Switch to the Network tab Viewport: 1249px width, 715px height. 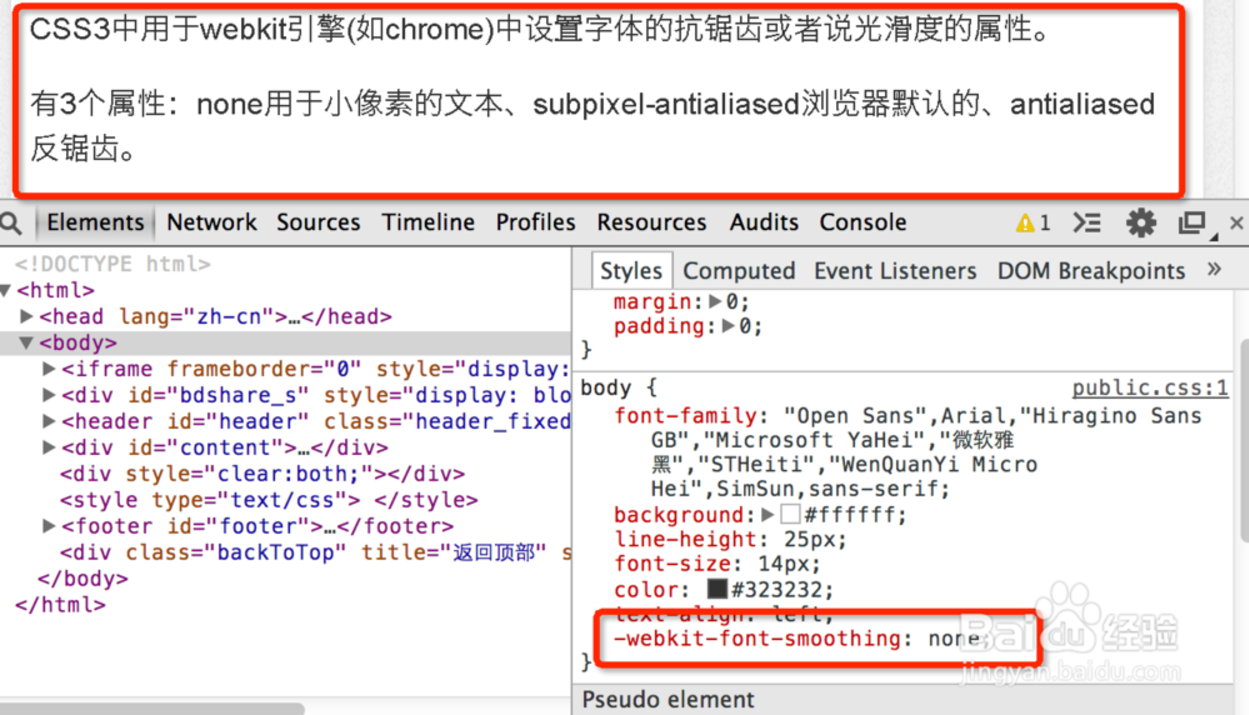point(211,222)
